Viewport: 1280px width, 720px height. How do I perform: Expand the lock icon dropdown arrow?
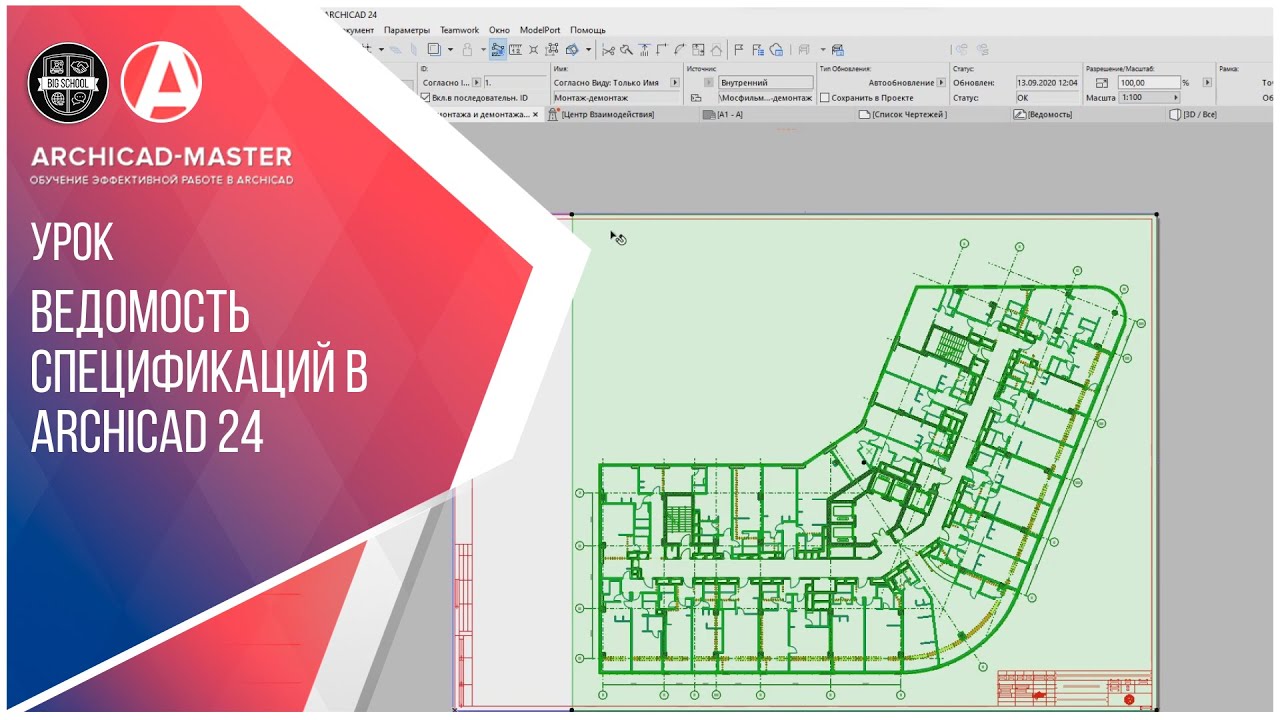click(x=484, y=50)
